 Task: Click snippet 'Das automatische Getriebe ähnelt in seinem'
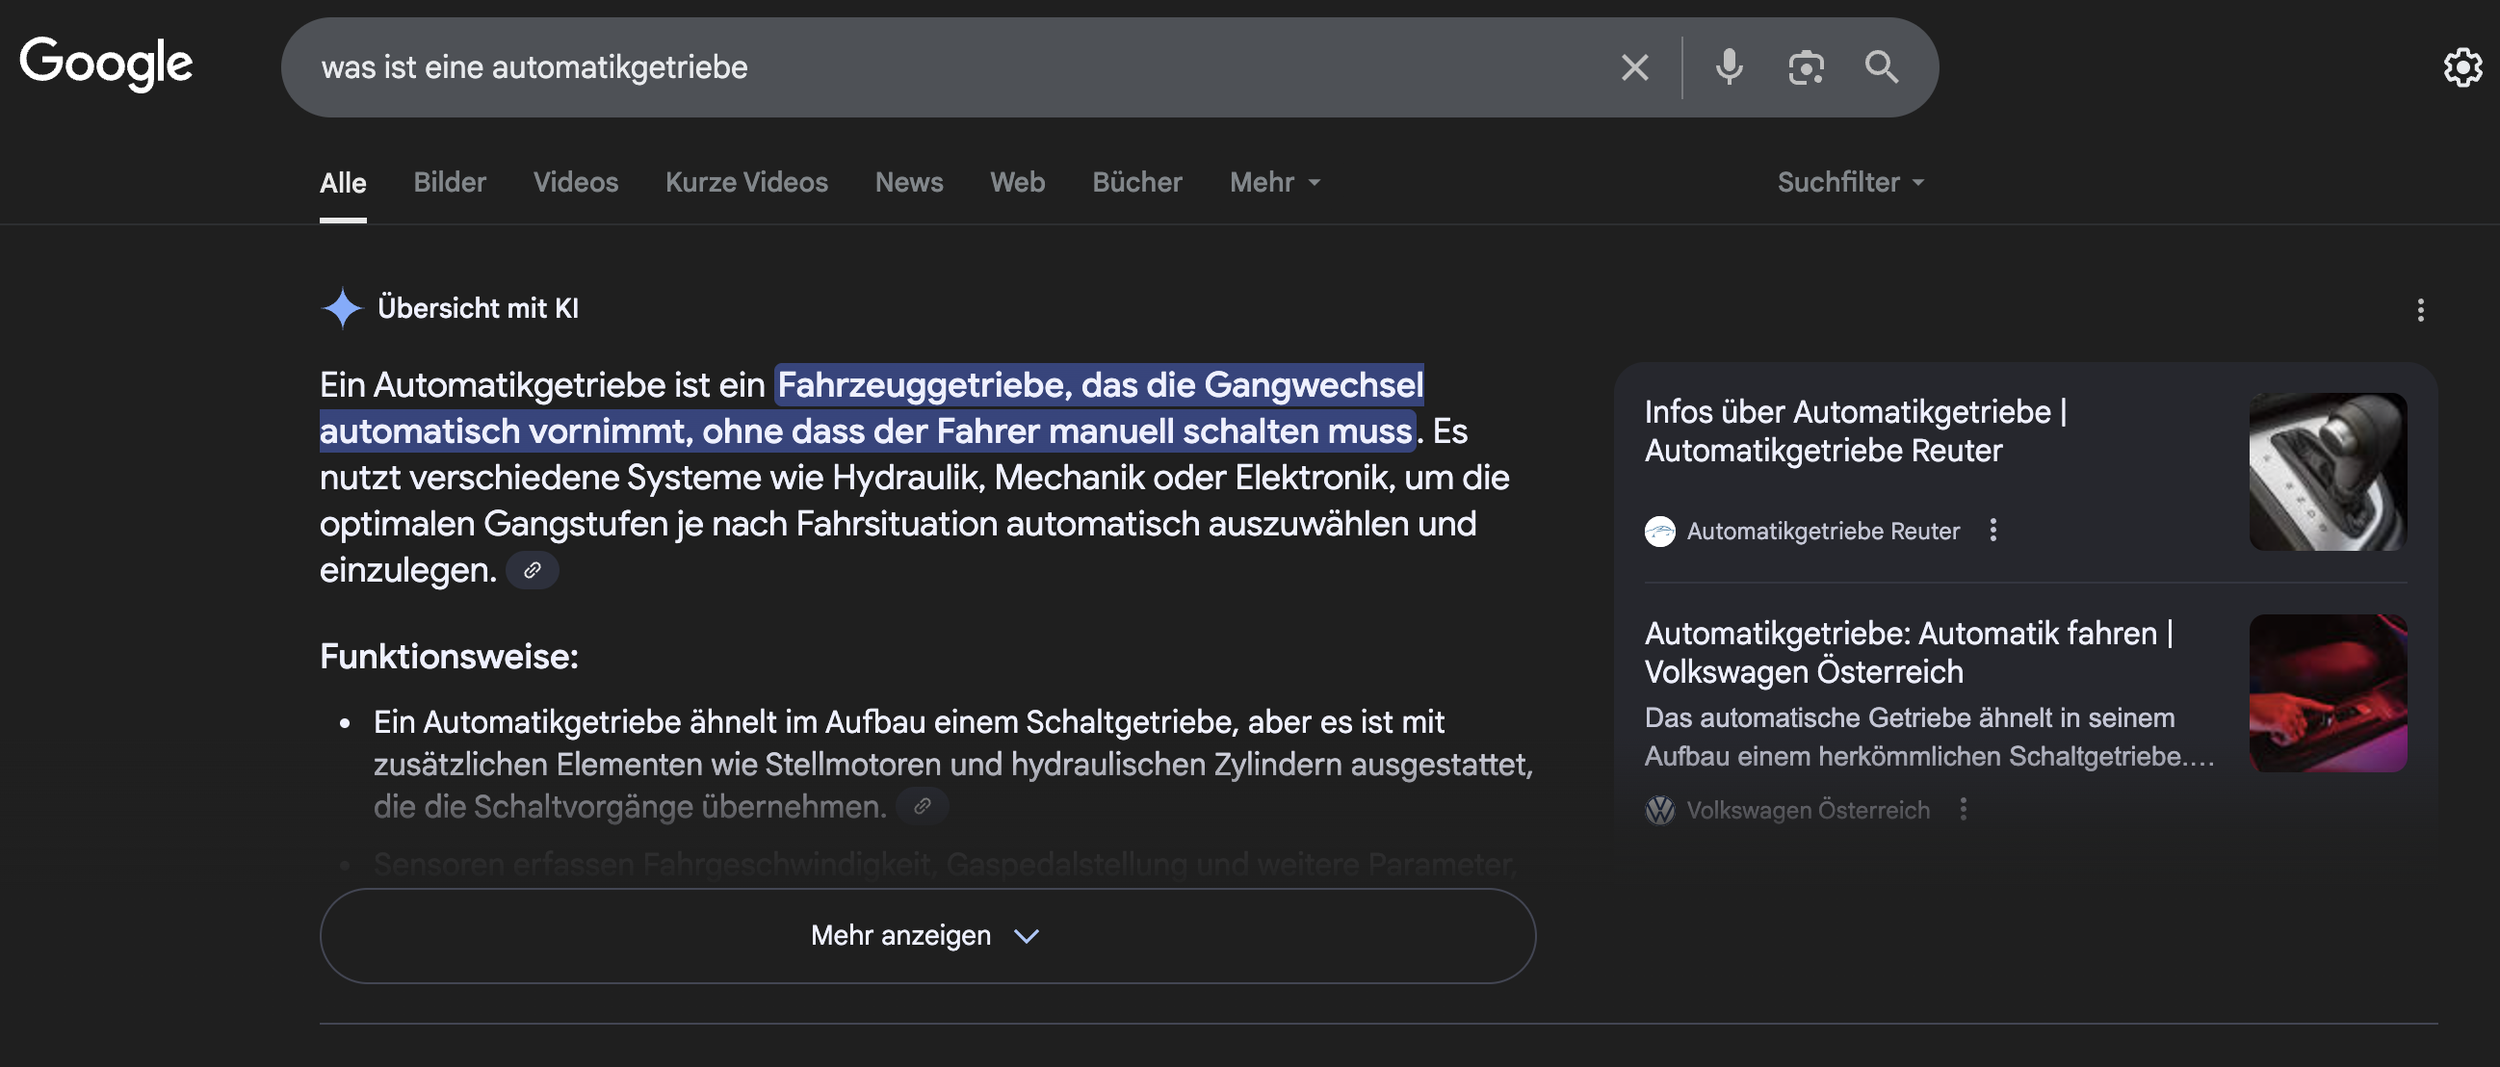(1910, 718)
